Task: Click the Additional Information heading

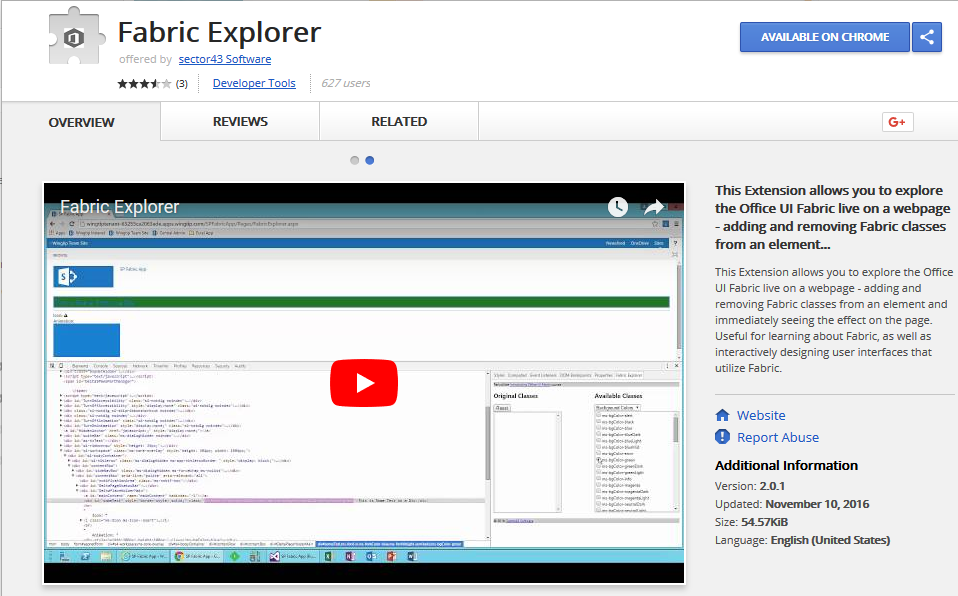Action: 786,465
